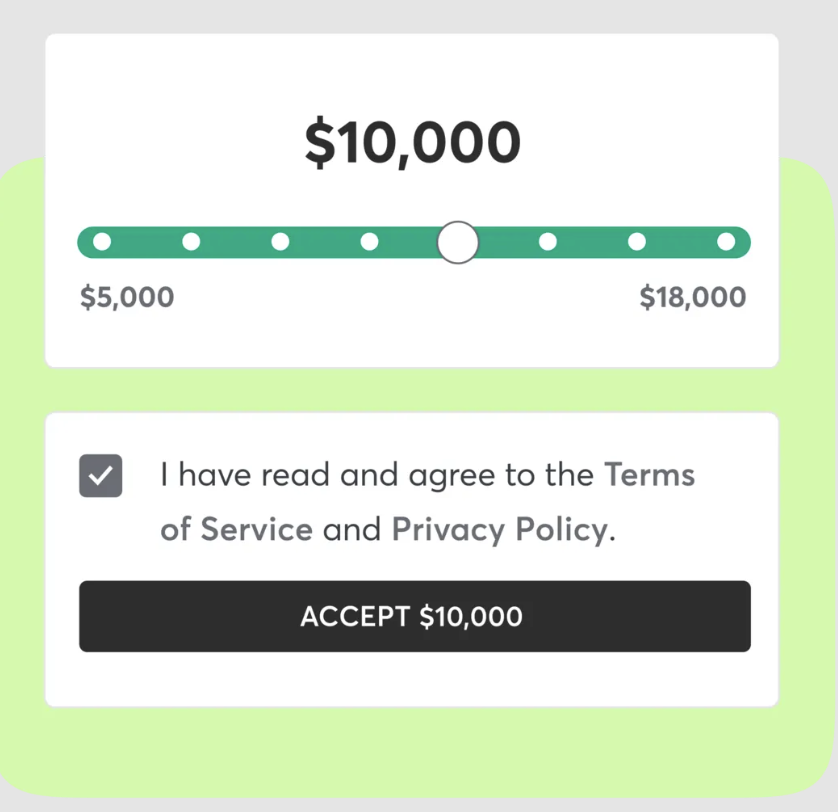Click green track between last two stops
This screenshot has height=812, width=838.
coord(681,242)
